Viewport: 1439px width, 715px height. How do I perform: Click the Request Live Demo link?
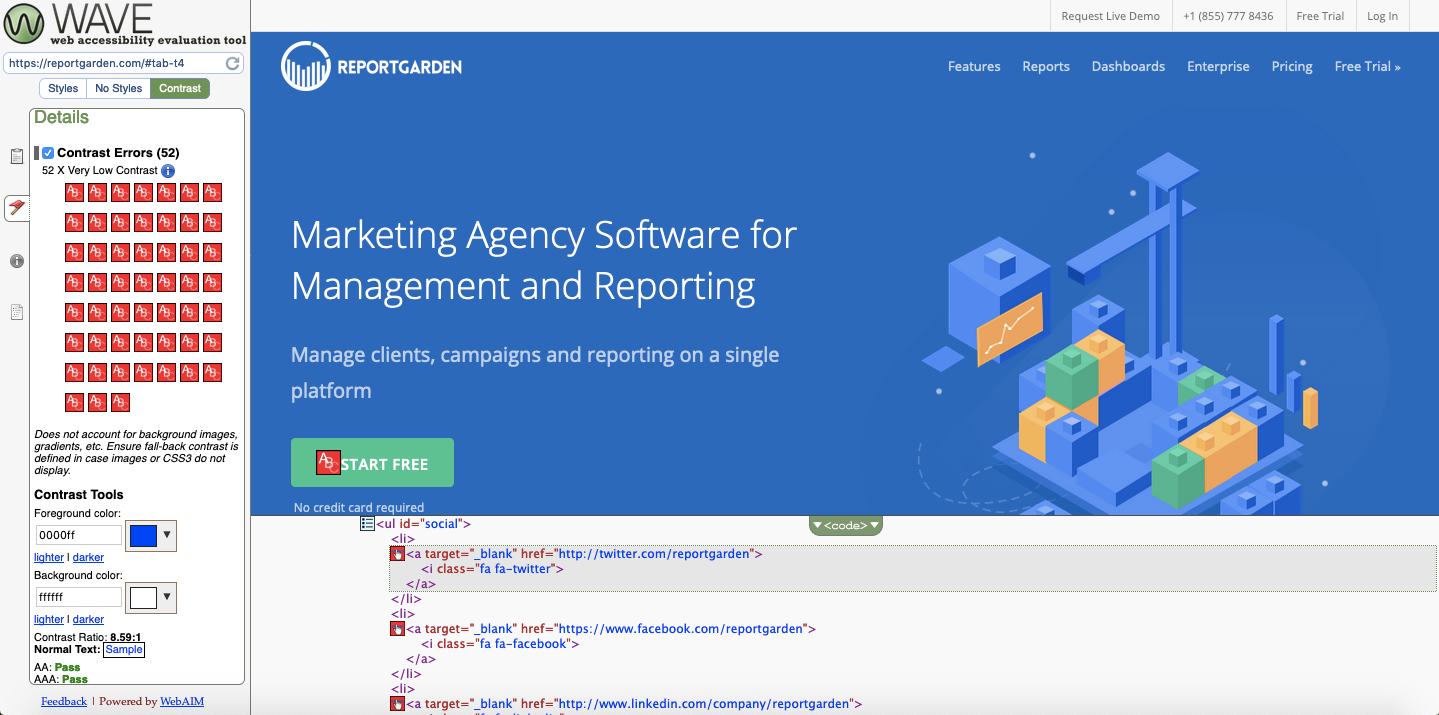click(x=1110, y=16)
